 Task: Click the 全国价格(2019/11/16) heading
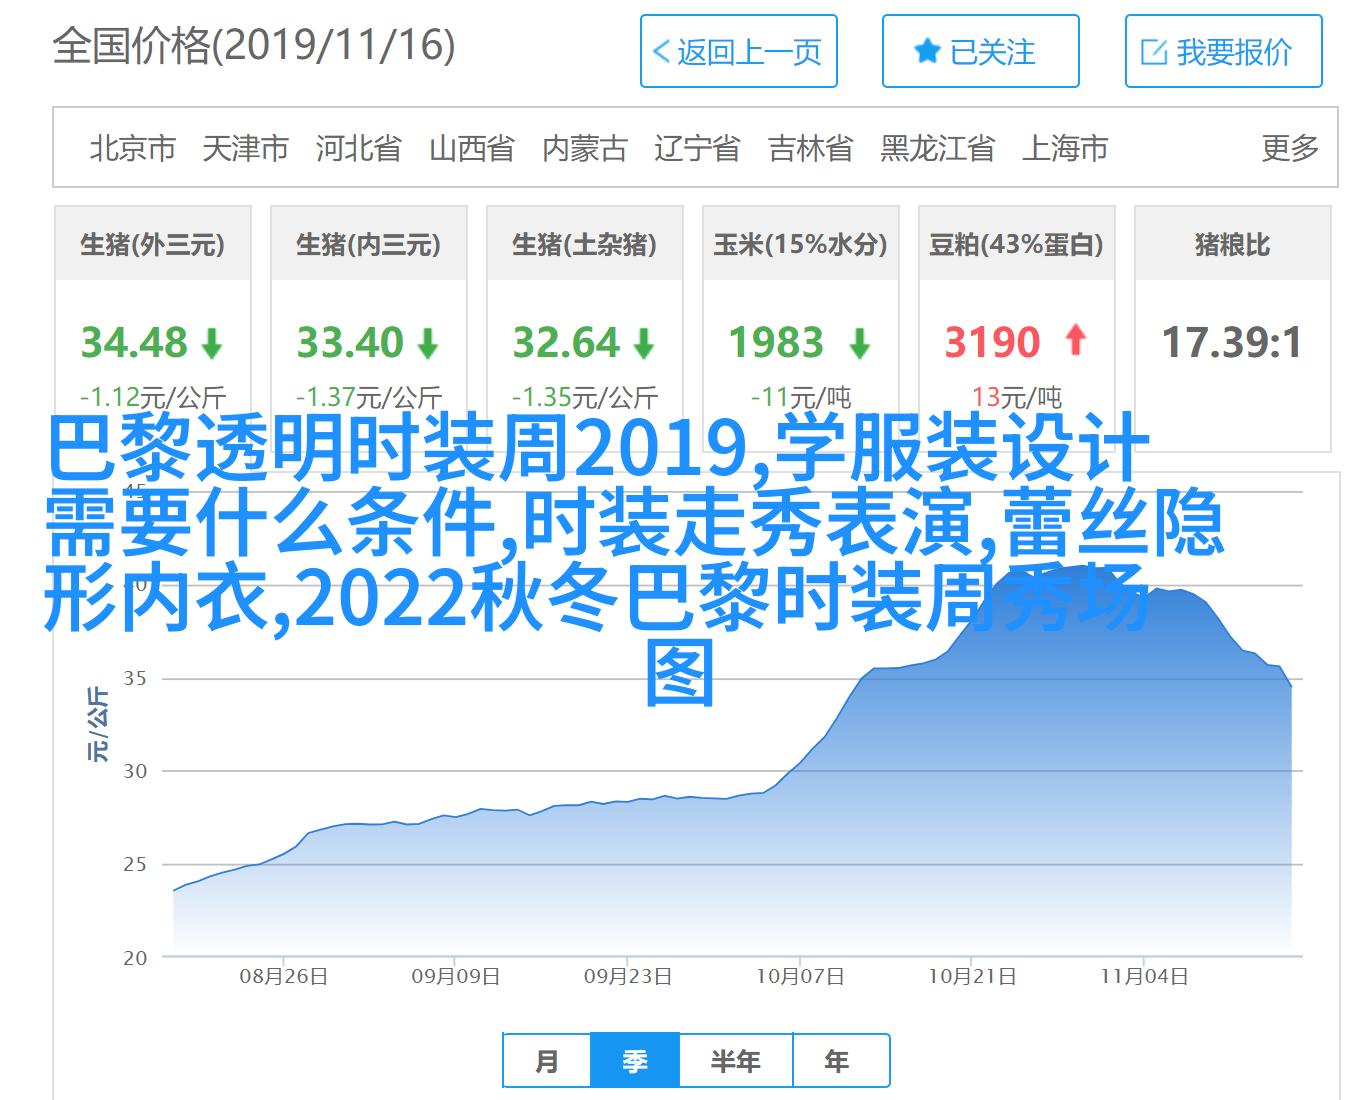click(254, 46)
